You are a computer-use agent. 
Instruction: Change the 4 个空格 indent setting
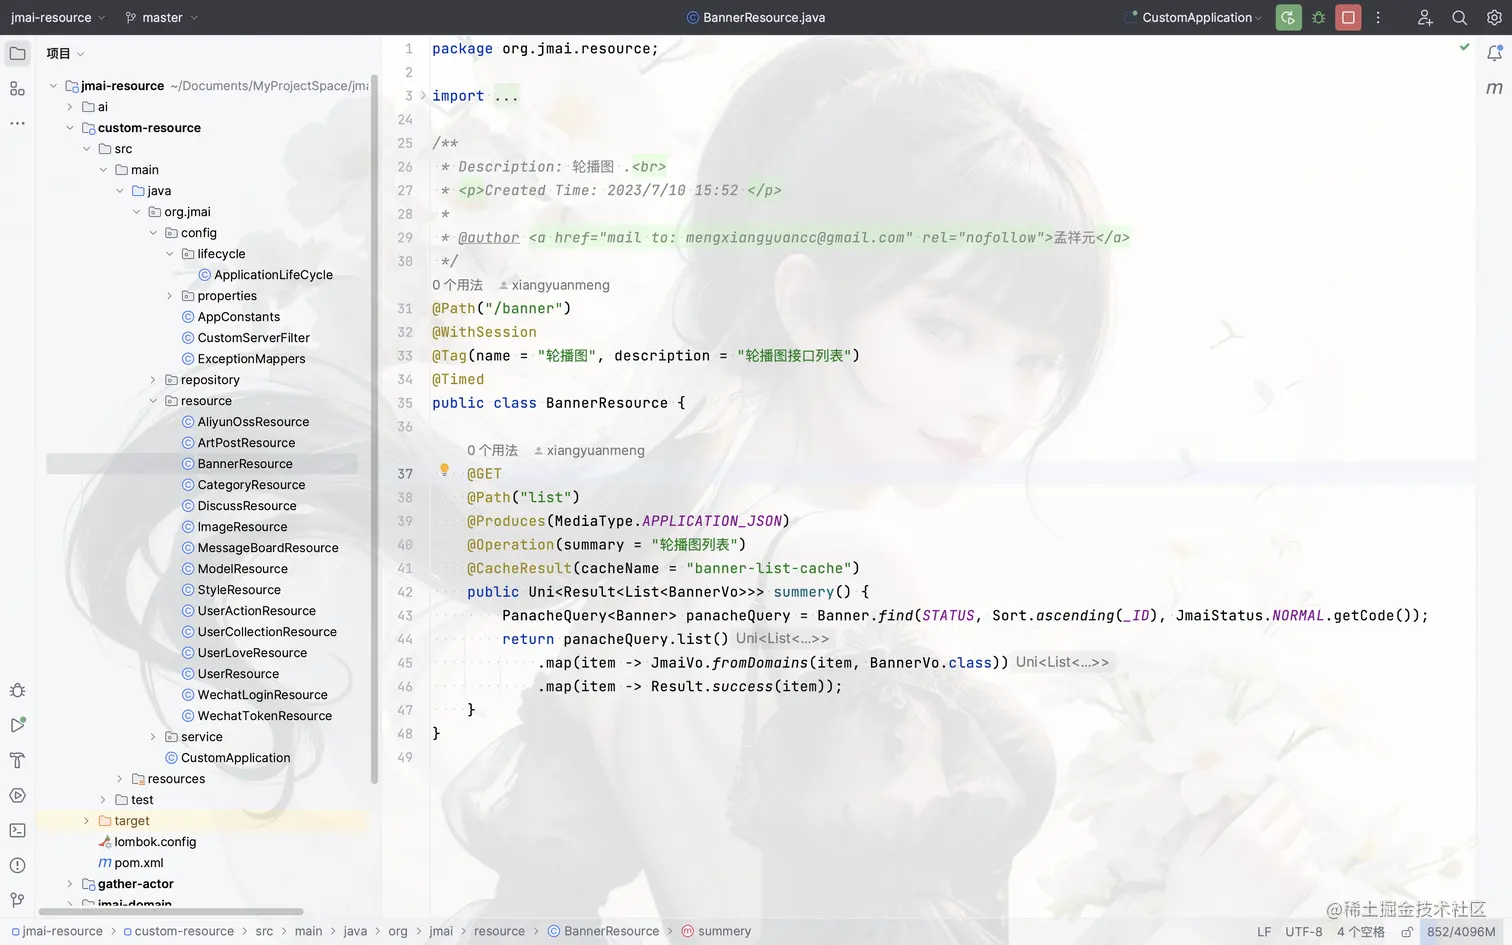(x=1361, y=931)
